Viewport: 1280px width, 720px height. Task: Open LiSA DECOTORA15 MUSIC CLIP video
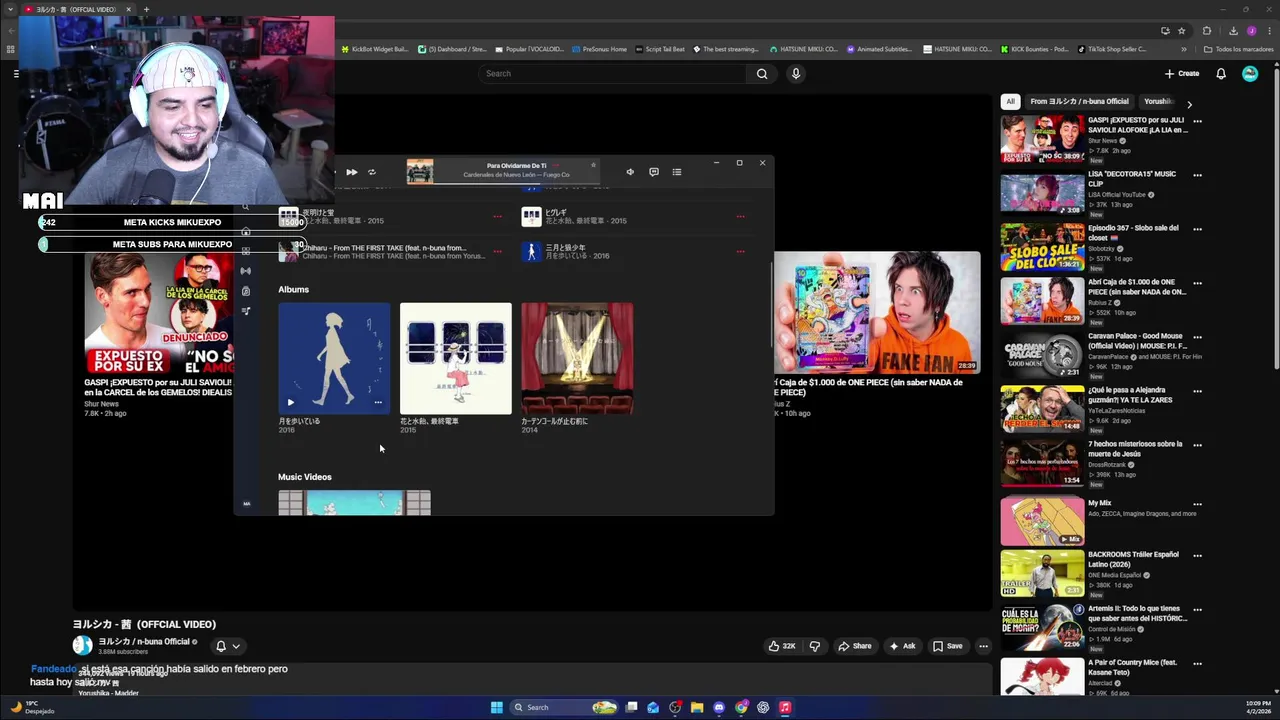pyautogui.click(x=1042, y=193)
